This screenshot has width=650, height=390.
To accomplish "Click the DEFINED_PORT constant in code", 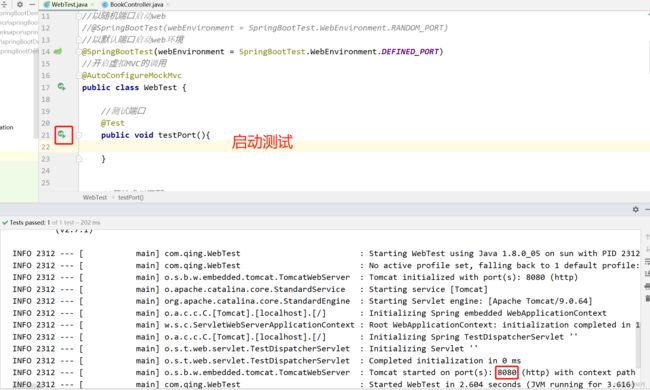I will coord(410,51).
